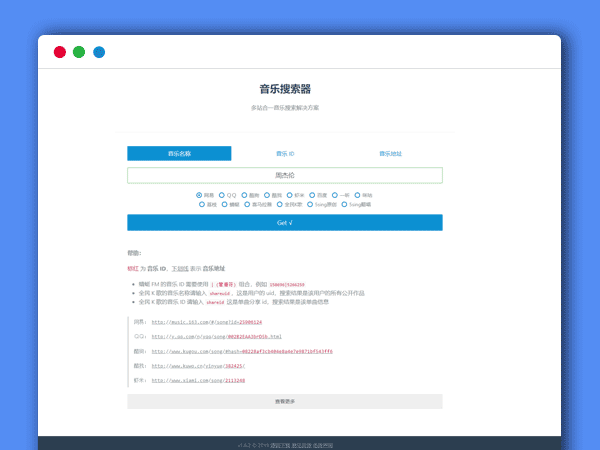Choose the 百度 radio option
This screenshot has height=450, width=600.
[x=312, y=194]
